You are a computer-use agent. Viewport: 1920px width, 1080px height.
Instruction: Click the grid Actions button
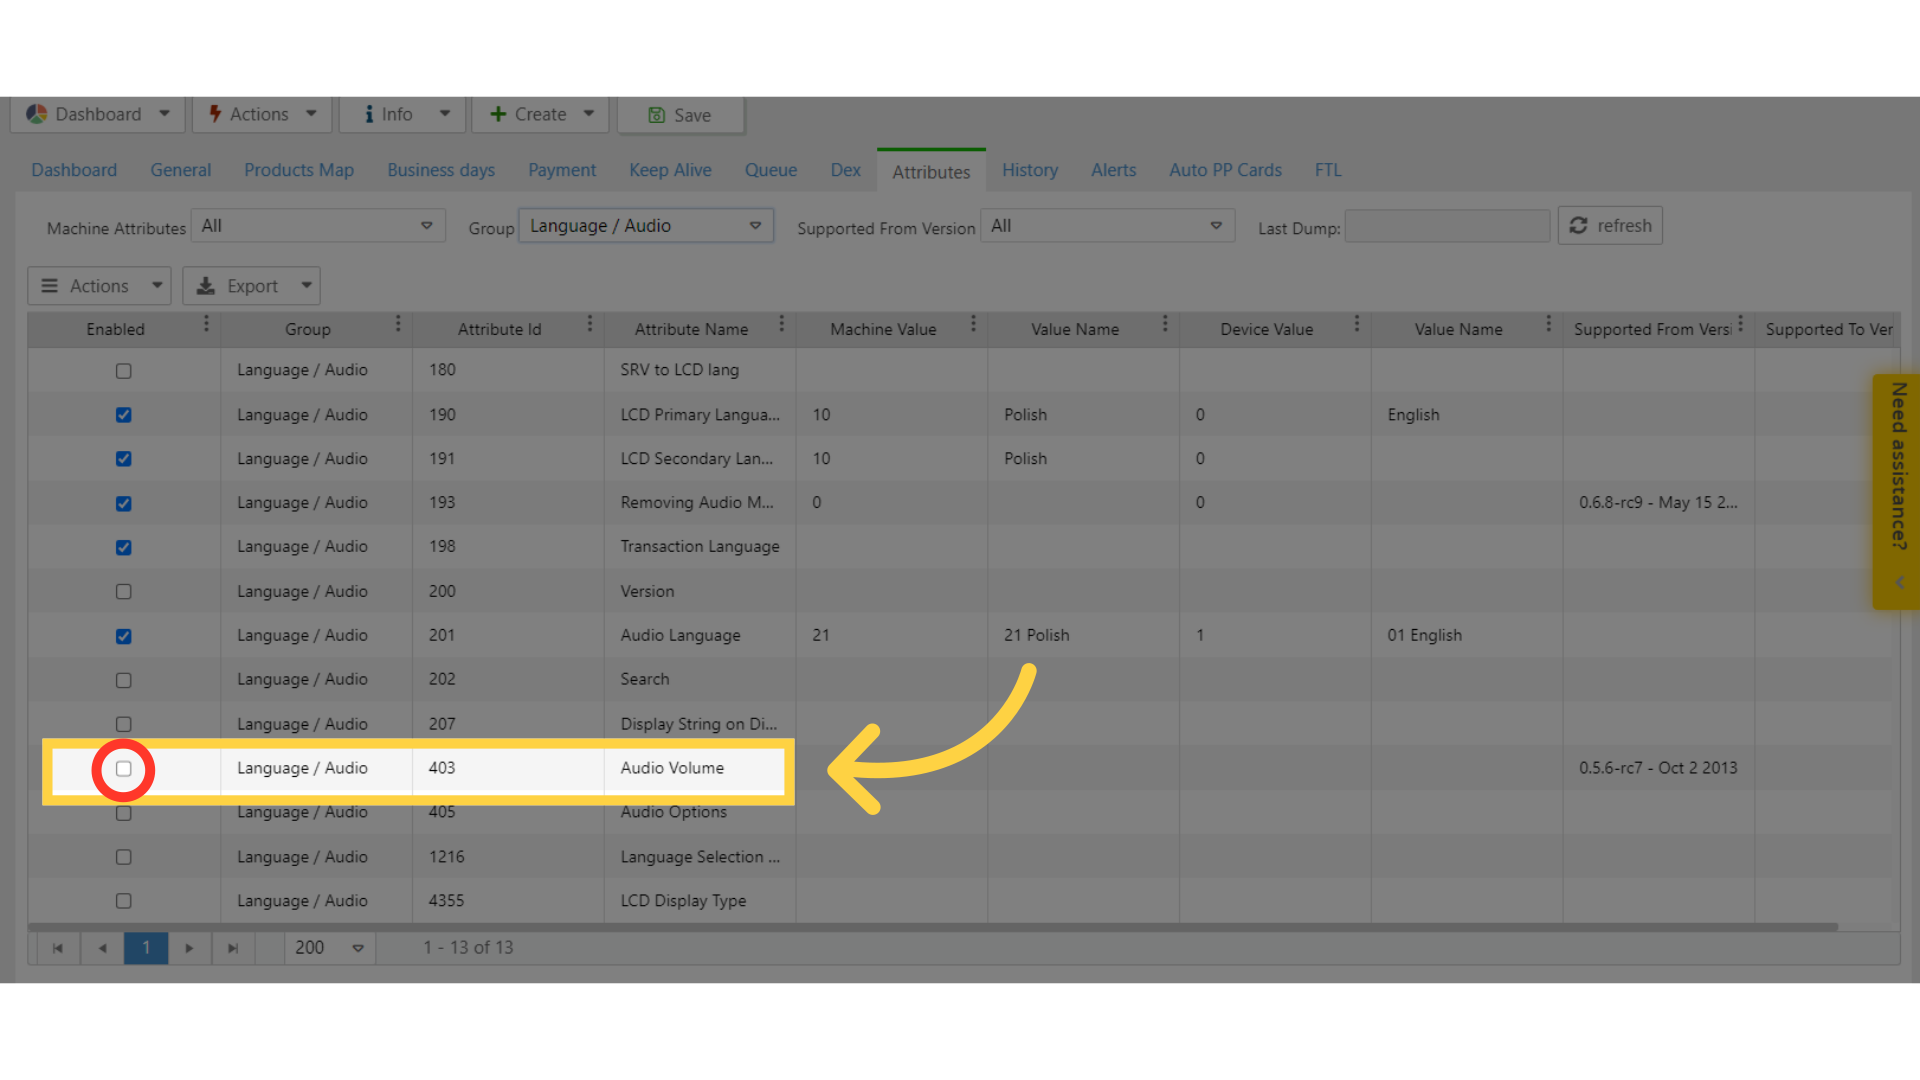(x=99, y=286)
